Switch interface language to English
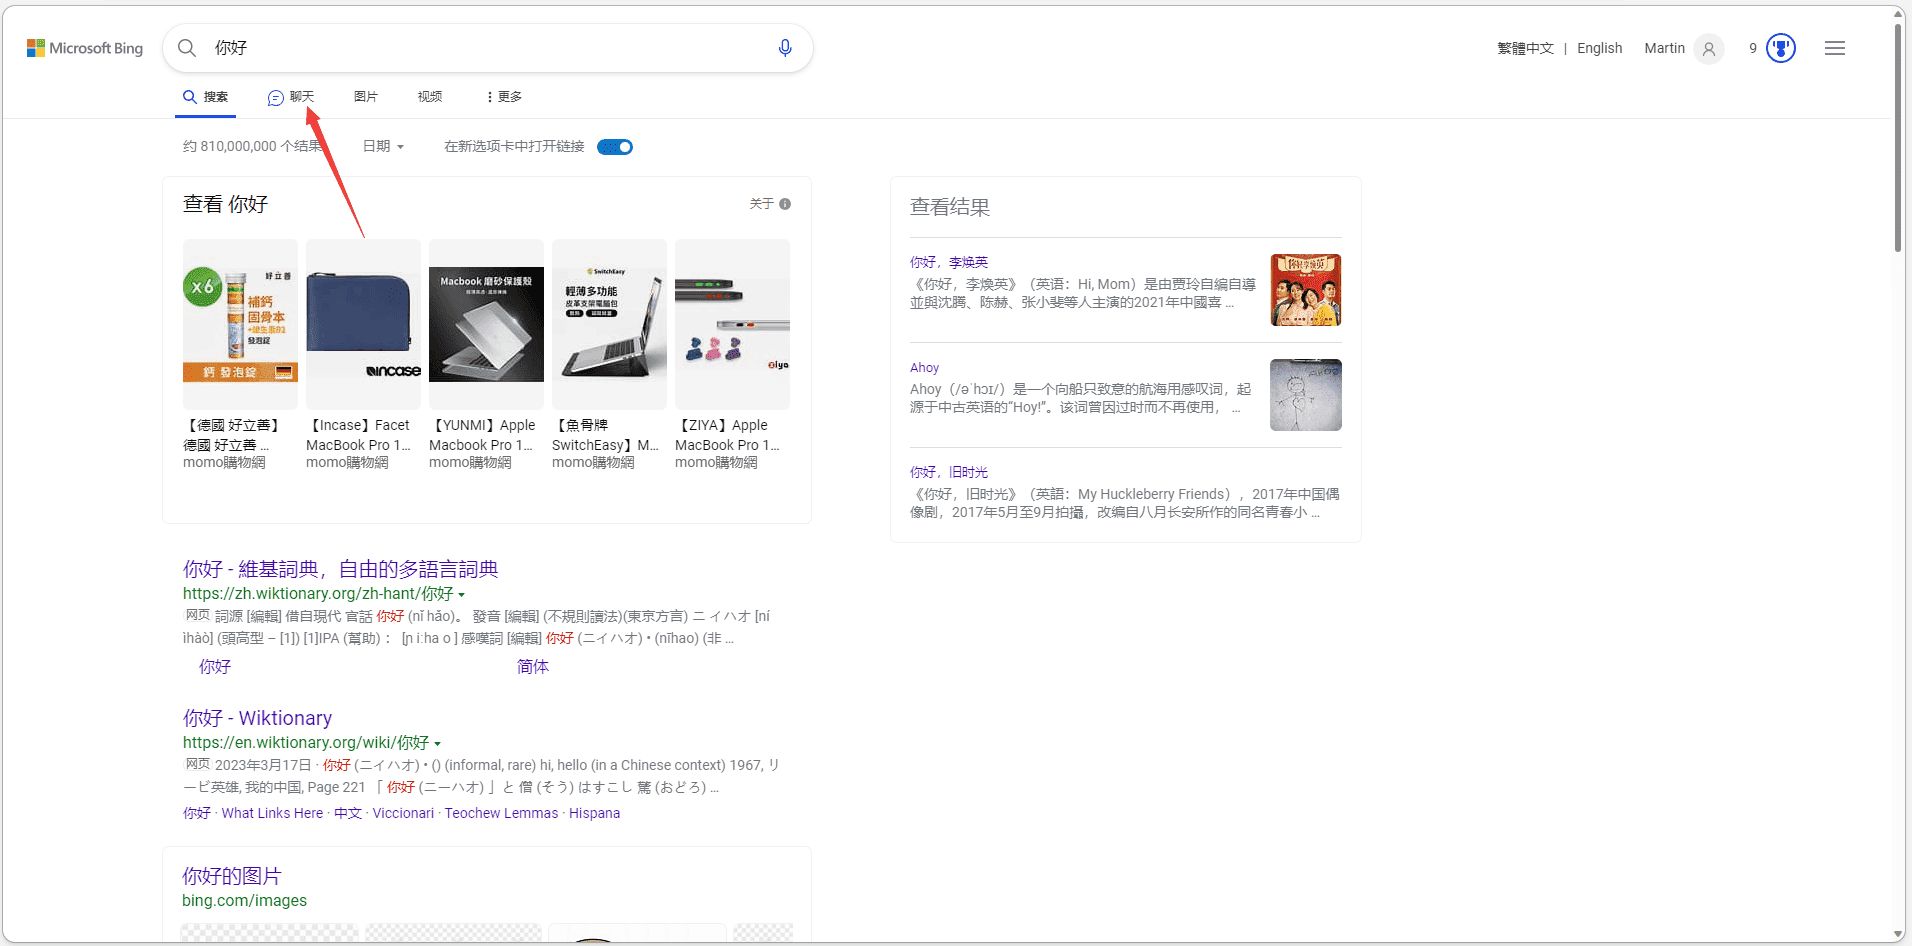This screenshot has width=1912, height=946. point(1600,47)
